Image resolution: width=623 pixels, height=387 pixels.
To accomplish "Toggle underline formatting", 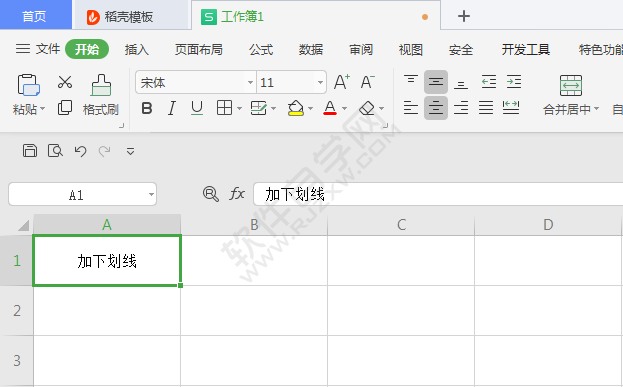I will [x=197, y=108].
